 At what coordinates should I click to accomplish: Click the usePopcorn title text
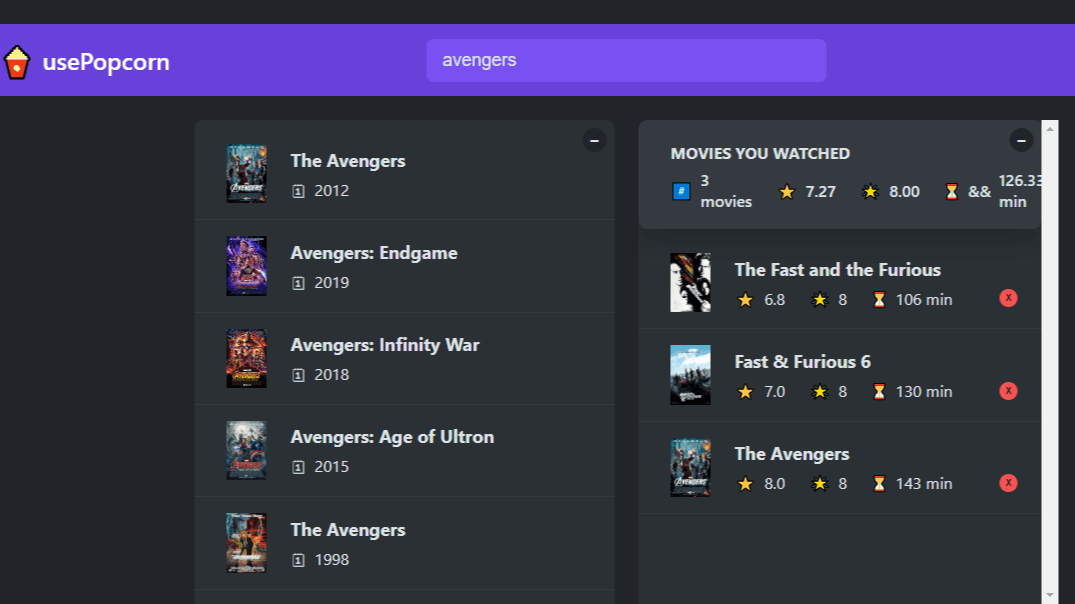[106, 62]
